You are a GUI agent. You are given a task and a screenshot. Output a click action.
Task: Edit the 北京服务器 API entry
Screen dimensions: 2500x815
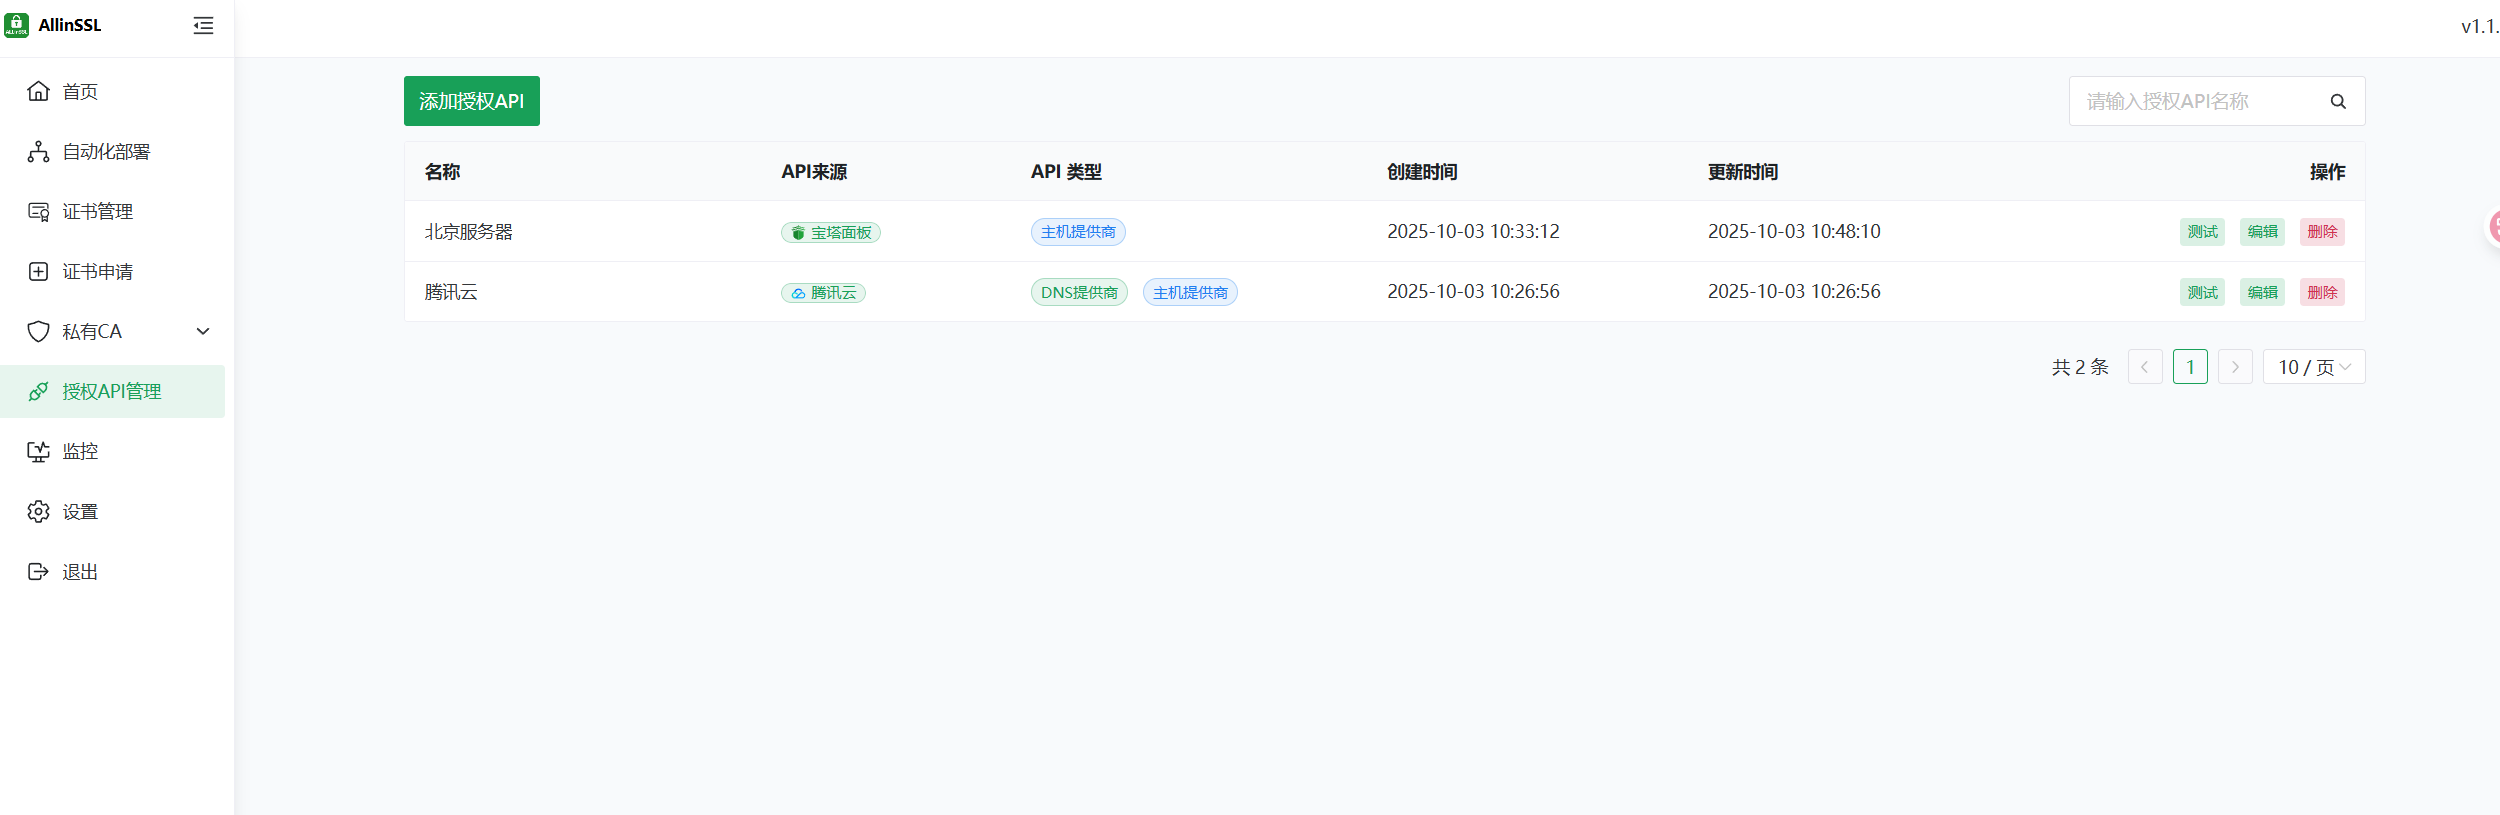2262,232
